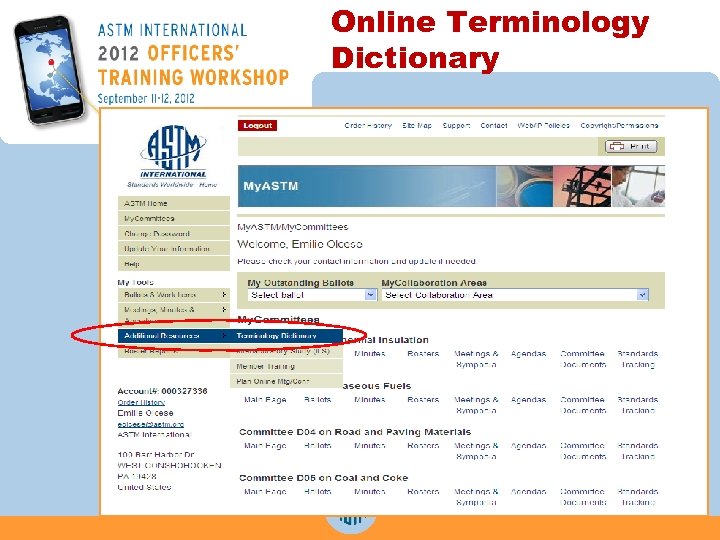Expand Ballots & Work Items submenu
Screen dimensions: 720x540
(x=174, y=295)
